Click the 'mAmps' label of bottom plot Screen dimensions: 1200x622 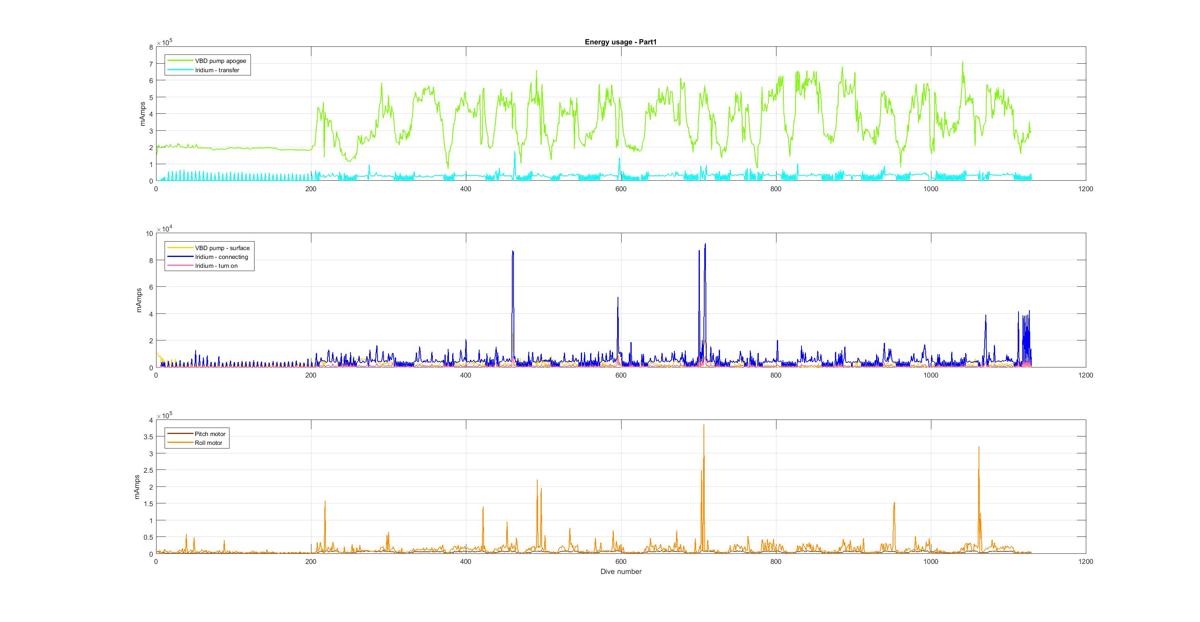pos(137,487)
